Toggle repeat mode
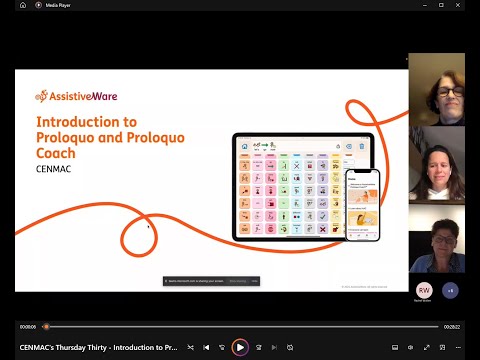 [x=290, y=347]
